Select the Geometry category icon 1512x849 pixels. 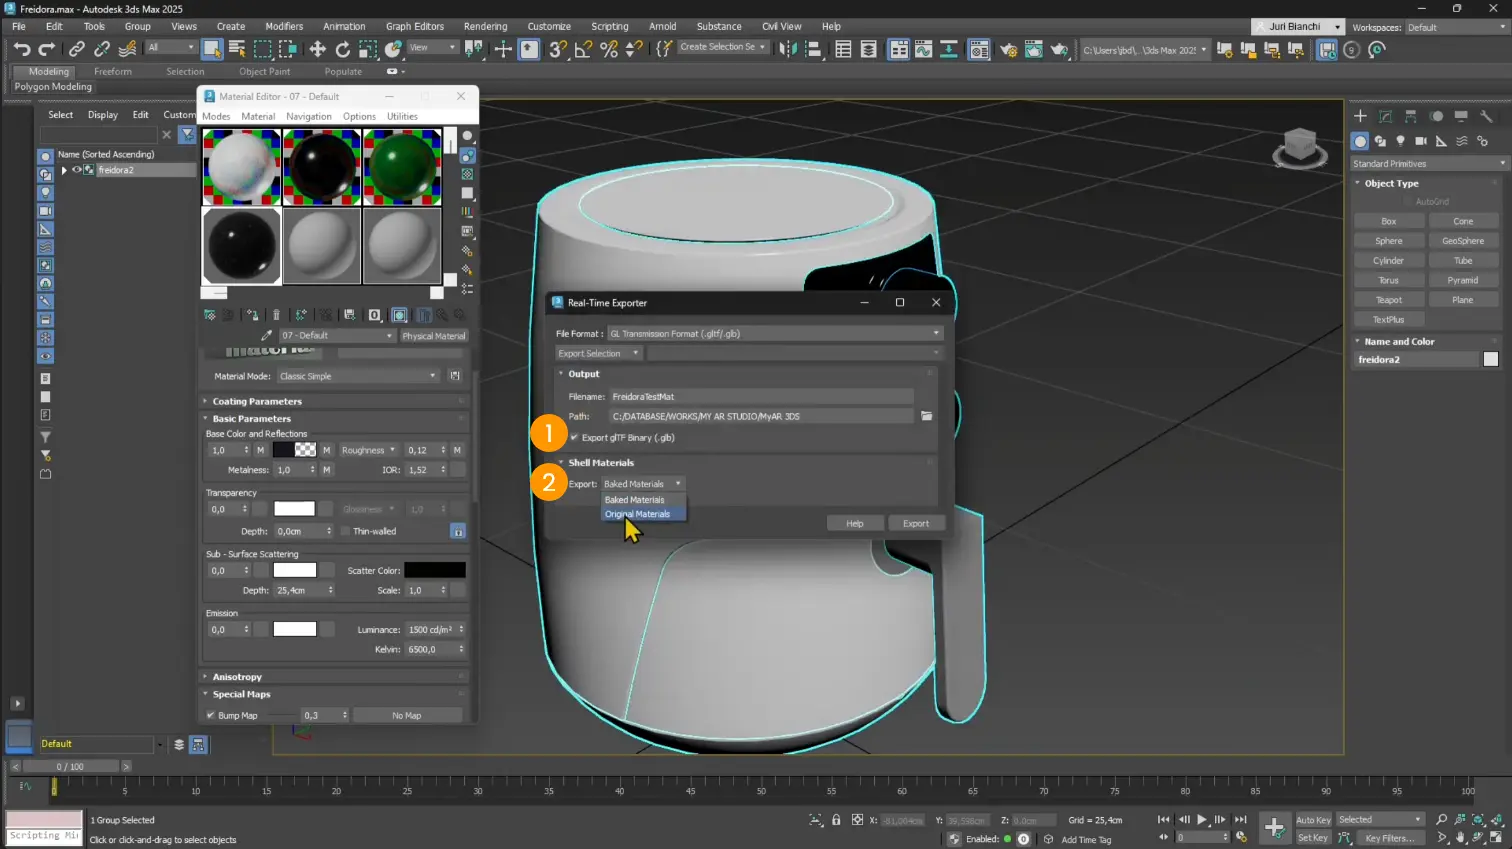1360,141
